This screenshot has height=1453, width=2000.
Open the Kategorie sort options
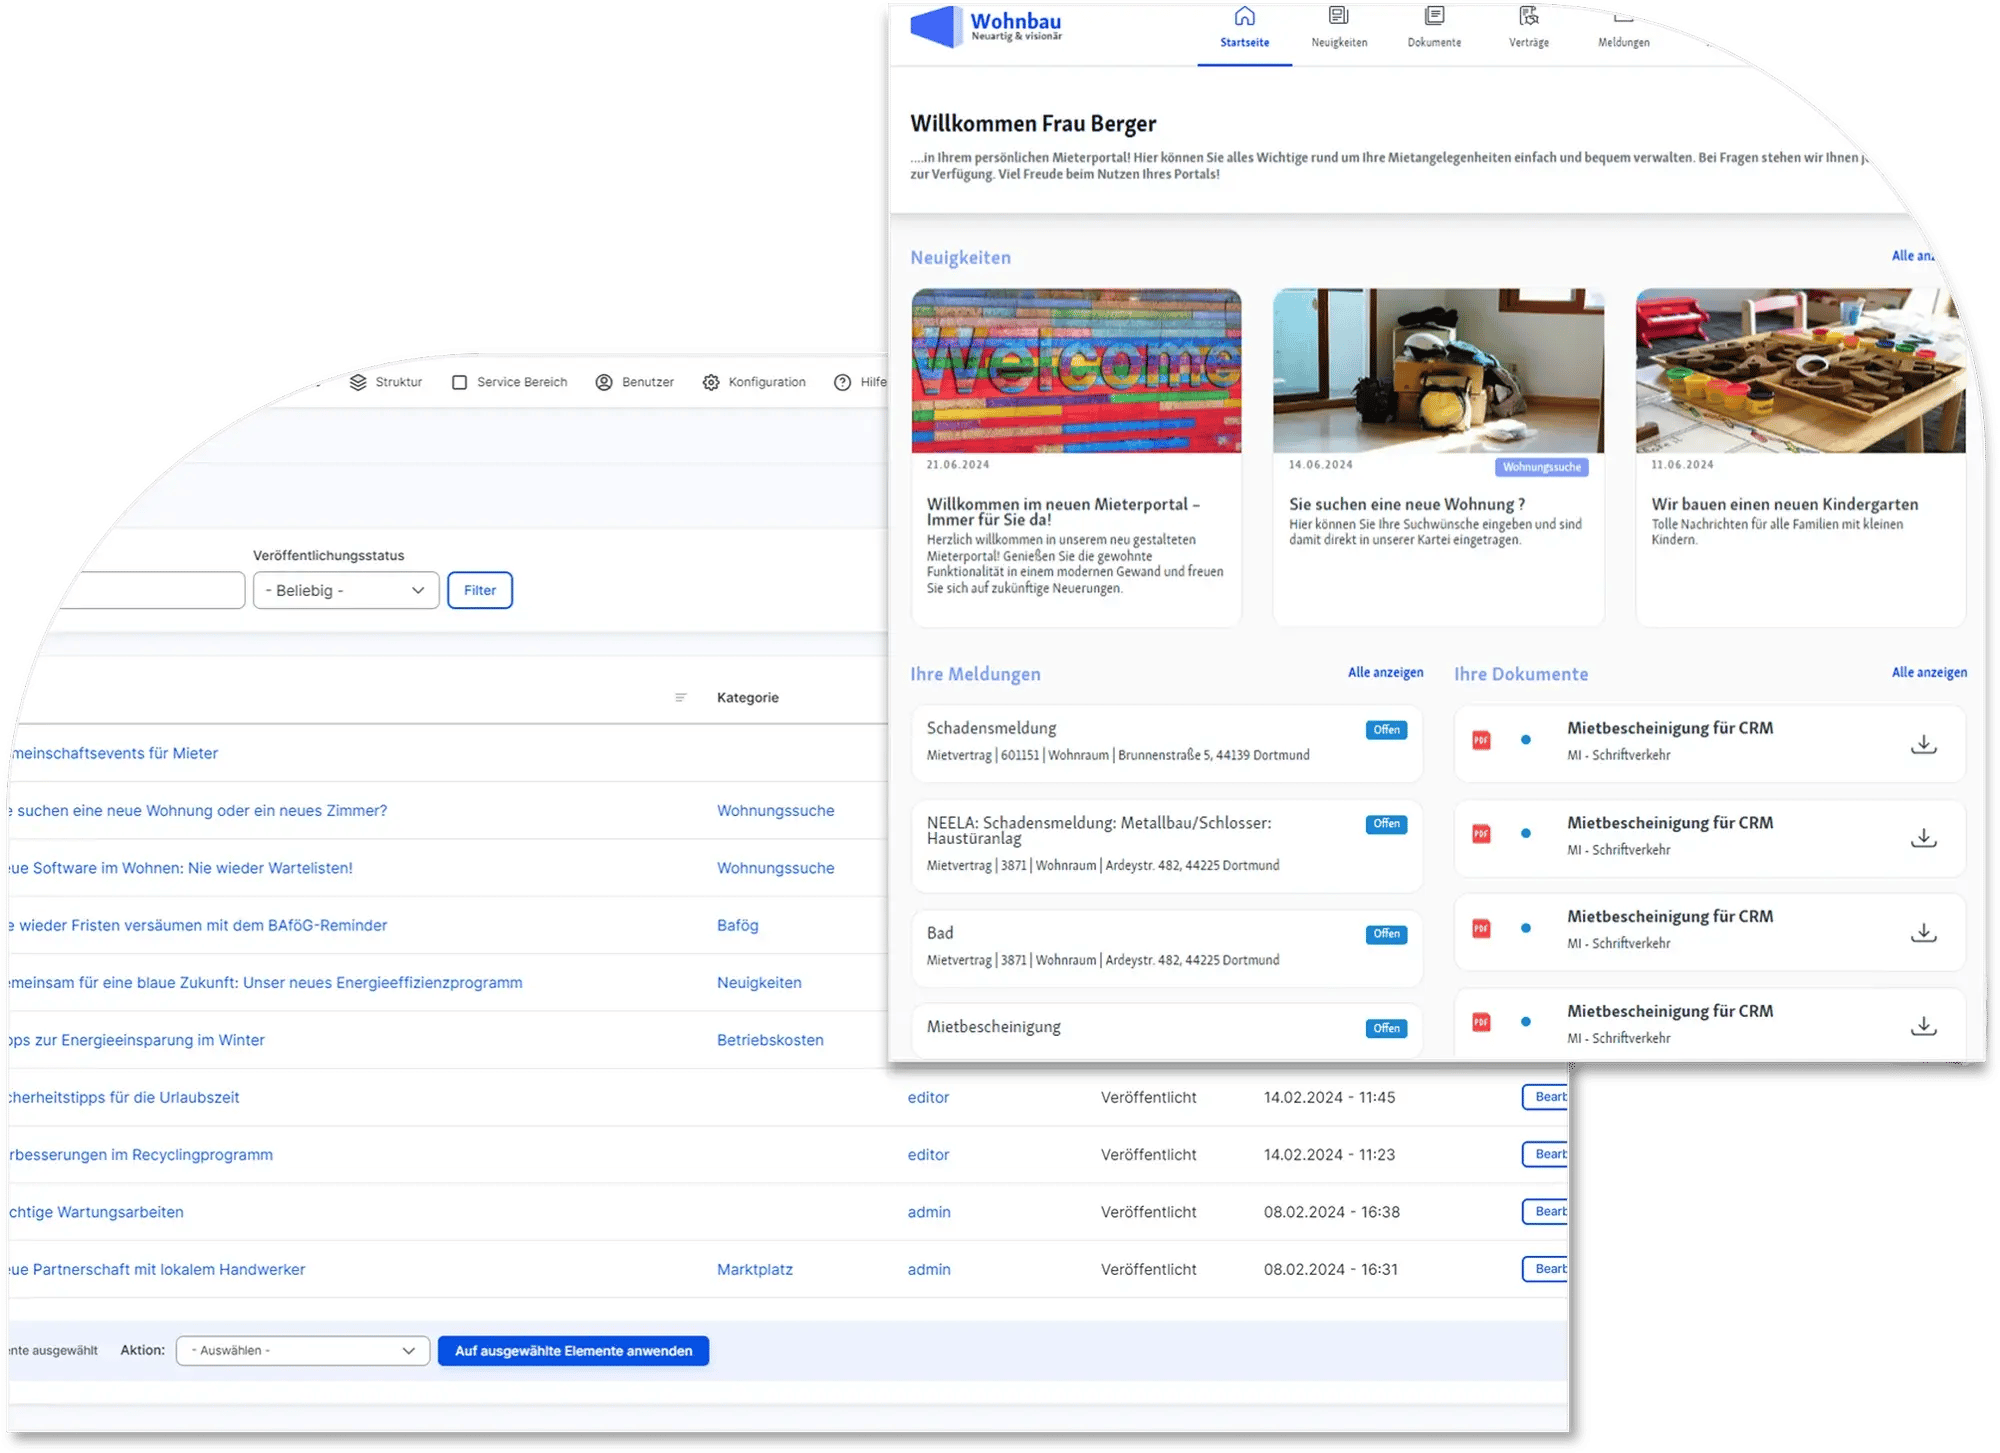click(x=683, y=697)
